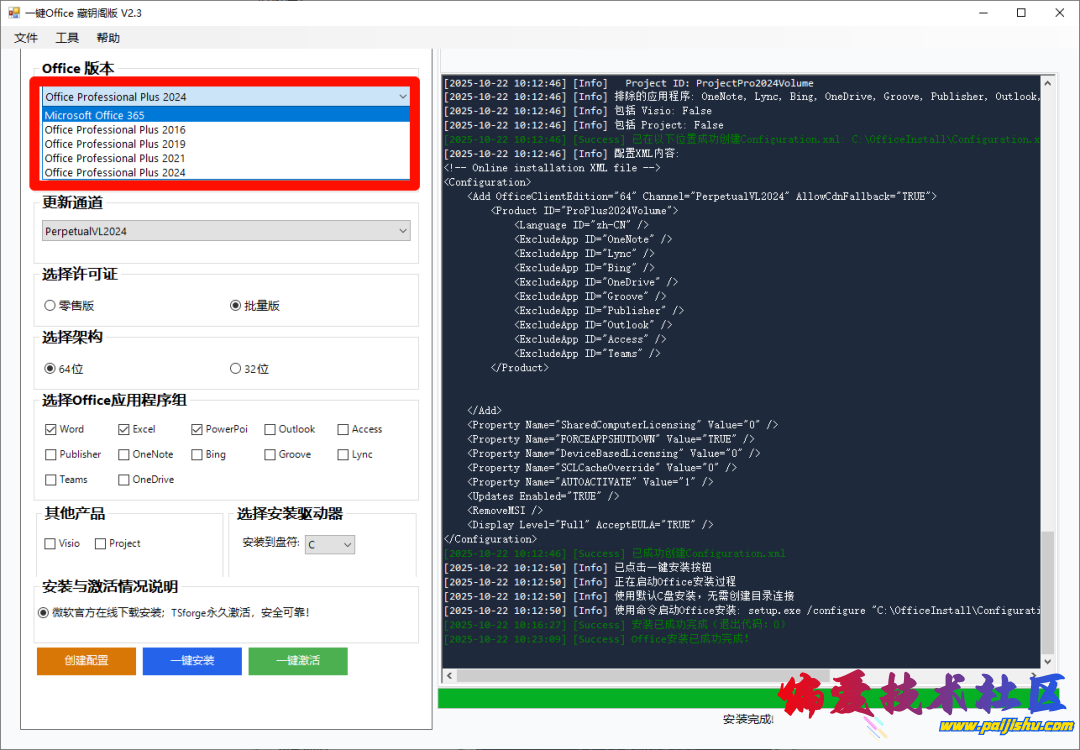
Task: Enable the Outlook checkbox
Action: click(270, 430)
